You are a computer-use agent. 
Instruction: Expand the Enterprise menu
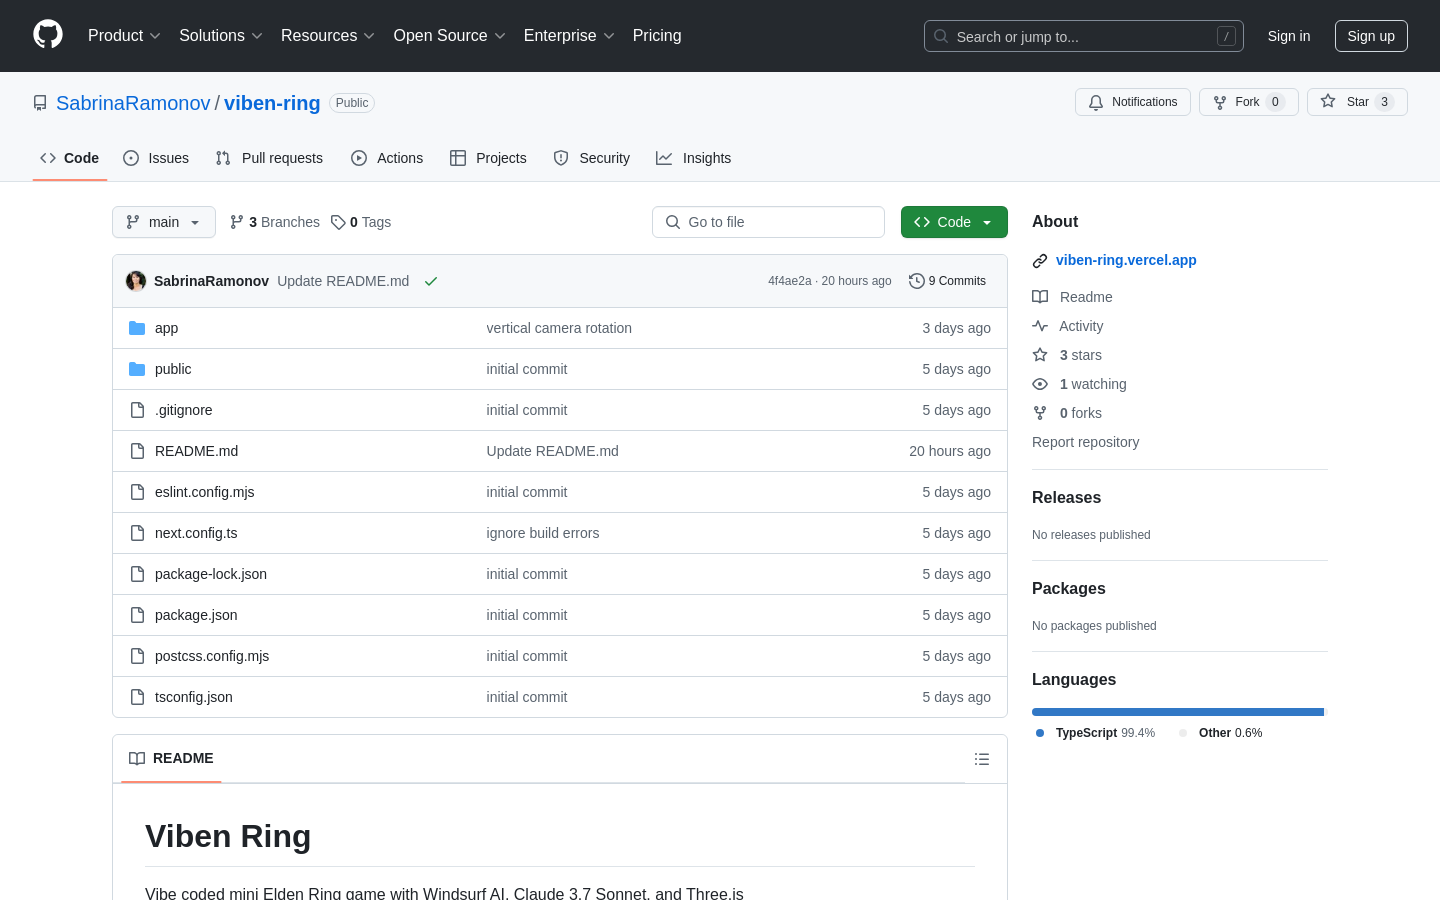tap(569, 36)
